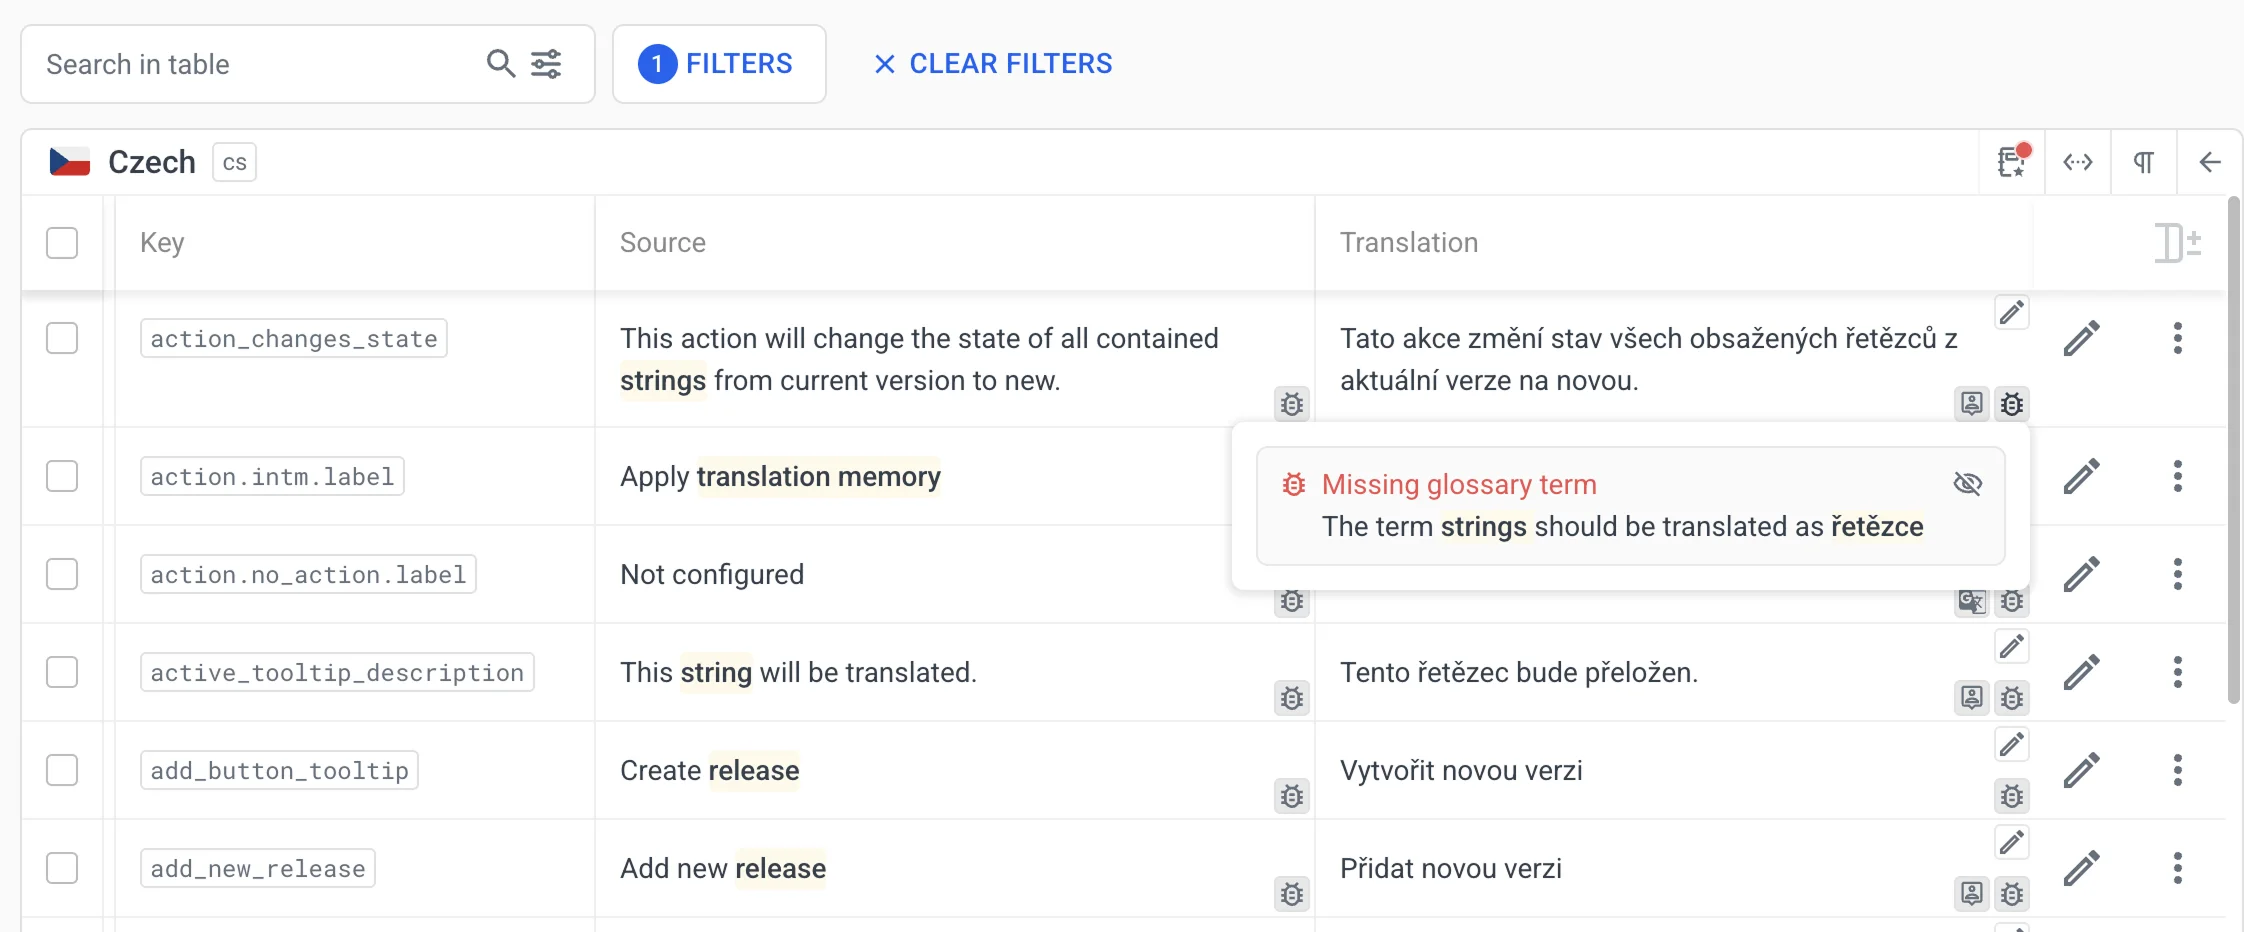Edit action_changes_state translation with large pencil
This screenshot has height=932, width=2244.
(2081, 339)
